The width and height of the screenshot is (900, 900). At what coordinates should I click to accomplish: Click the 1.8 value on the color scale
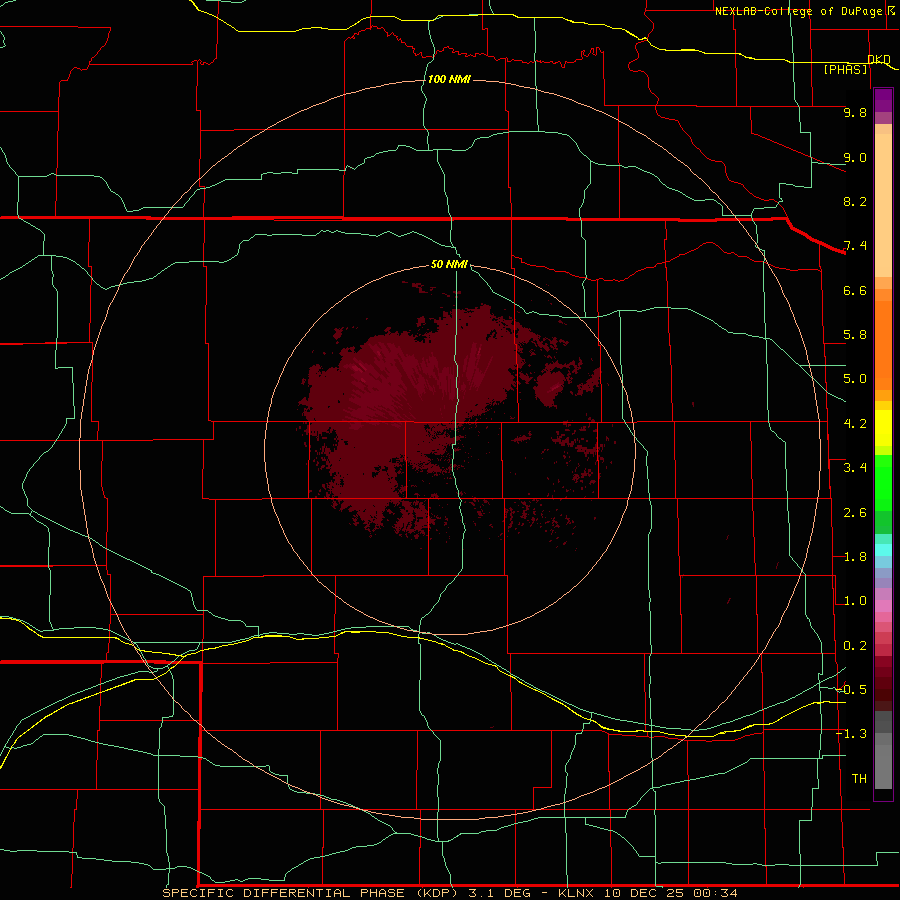point(855,557)
